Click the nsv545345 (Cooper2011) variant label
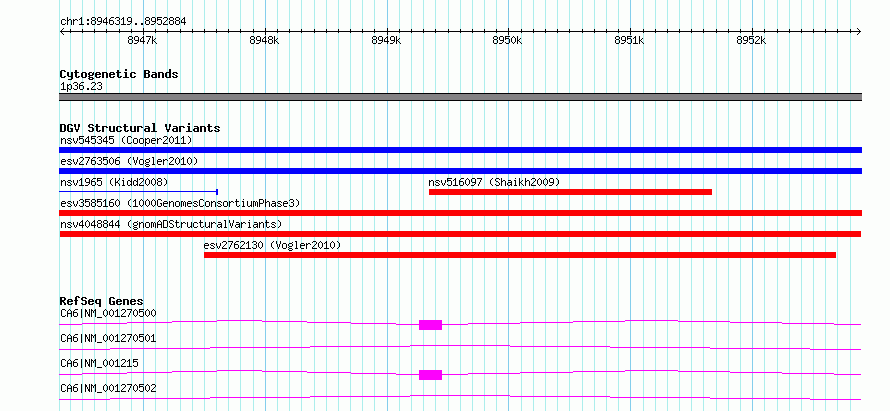Image resolution: width=890 pixels, height=411 pixels. pos(126,140)
